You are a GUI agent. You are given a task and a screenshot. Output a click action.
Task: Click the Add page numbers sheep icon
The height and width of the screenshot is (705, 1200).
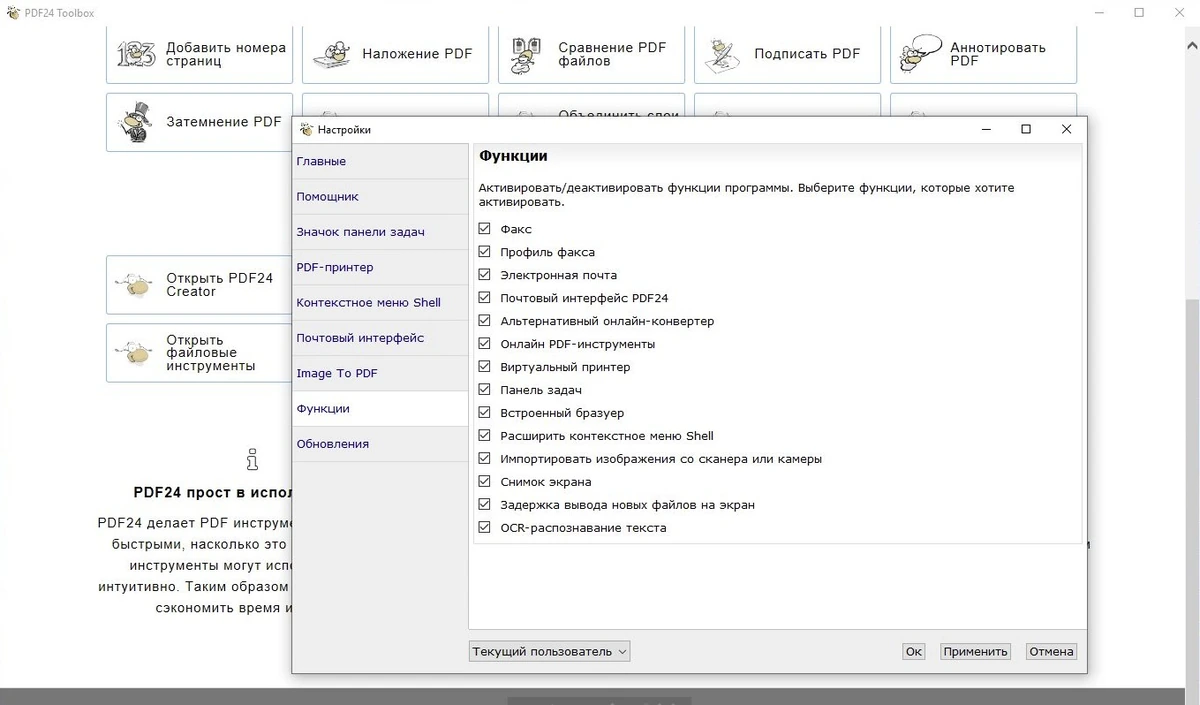click(136, 54)
